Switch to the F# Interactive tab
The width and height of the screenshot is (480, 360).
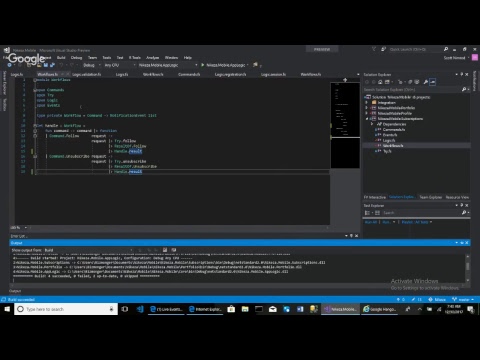(x=375, y=197)
